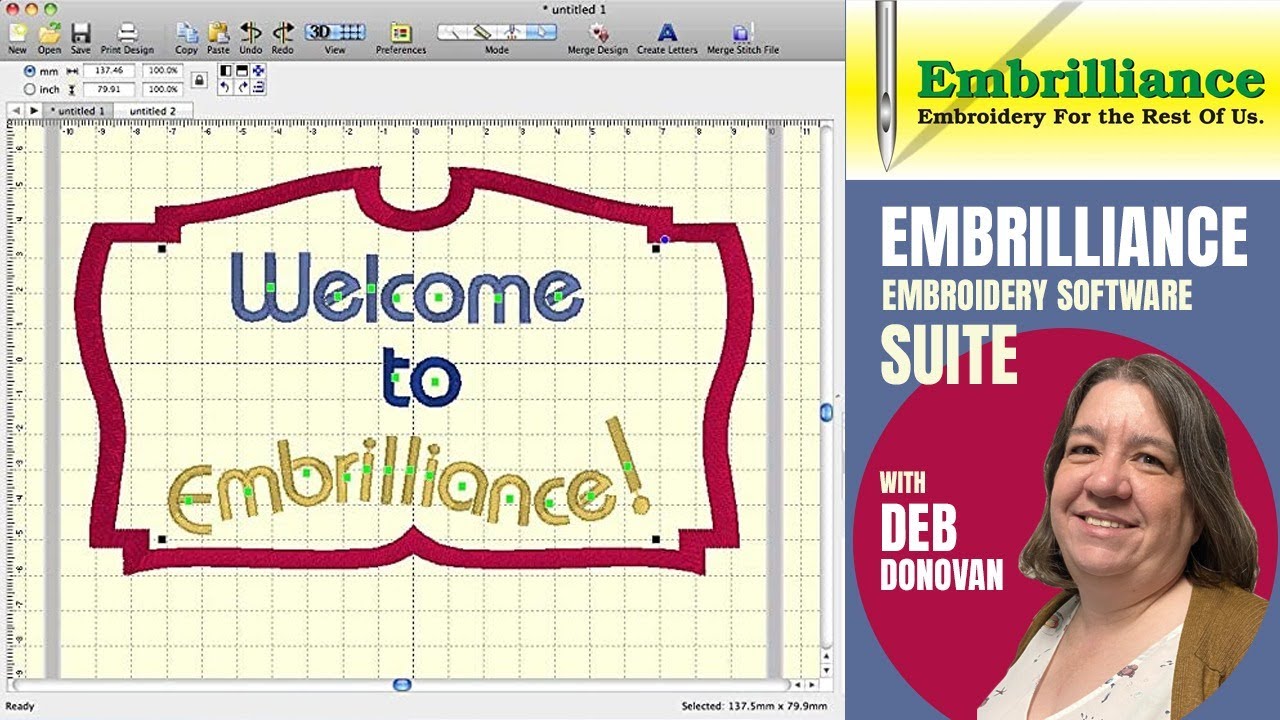Click the dark blue 'to' embroidered text
This screenshot has height=720, width=1280.
(421, 375)
